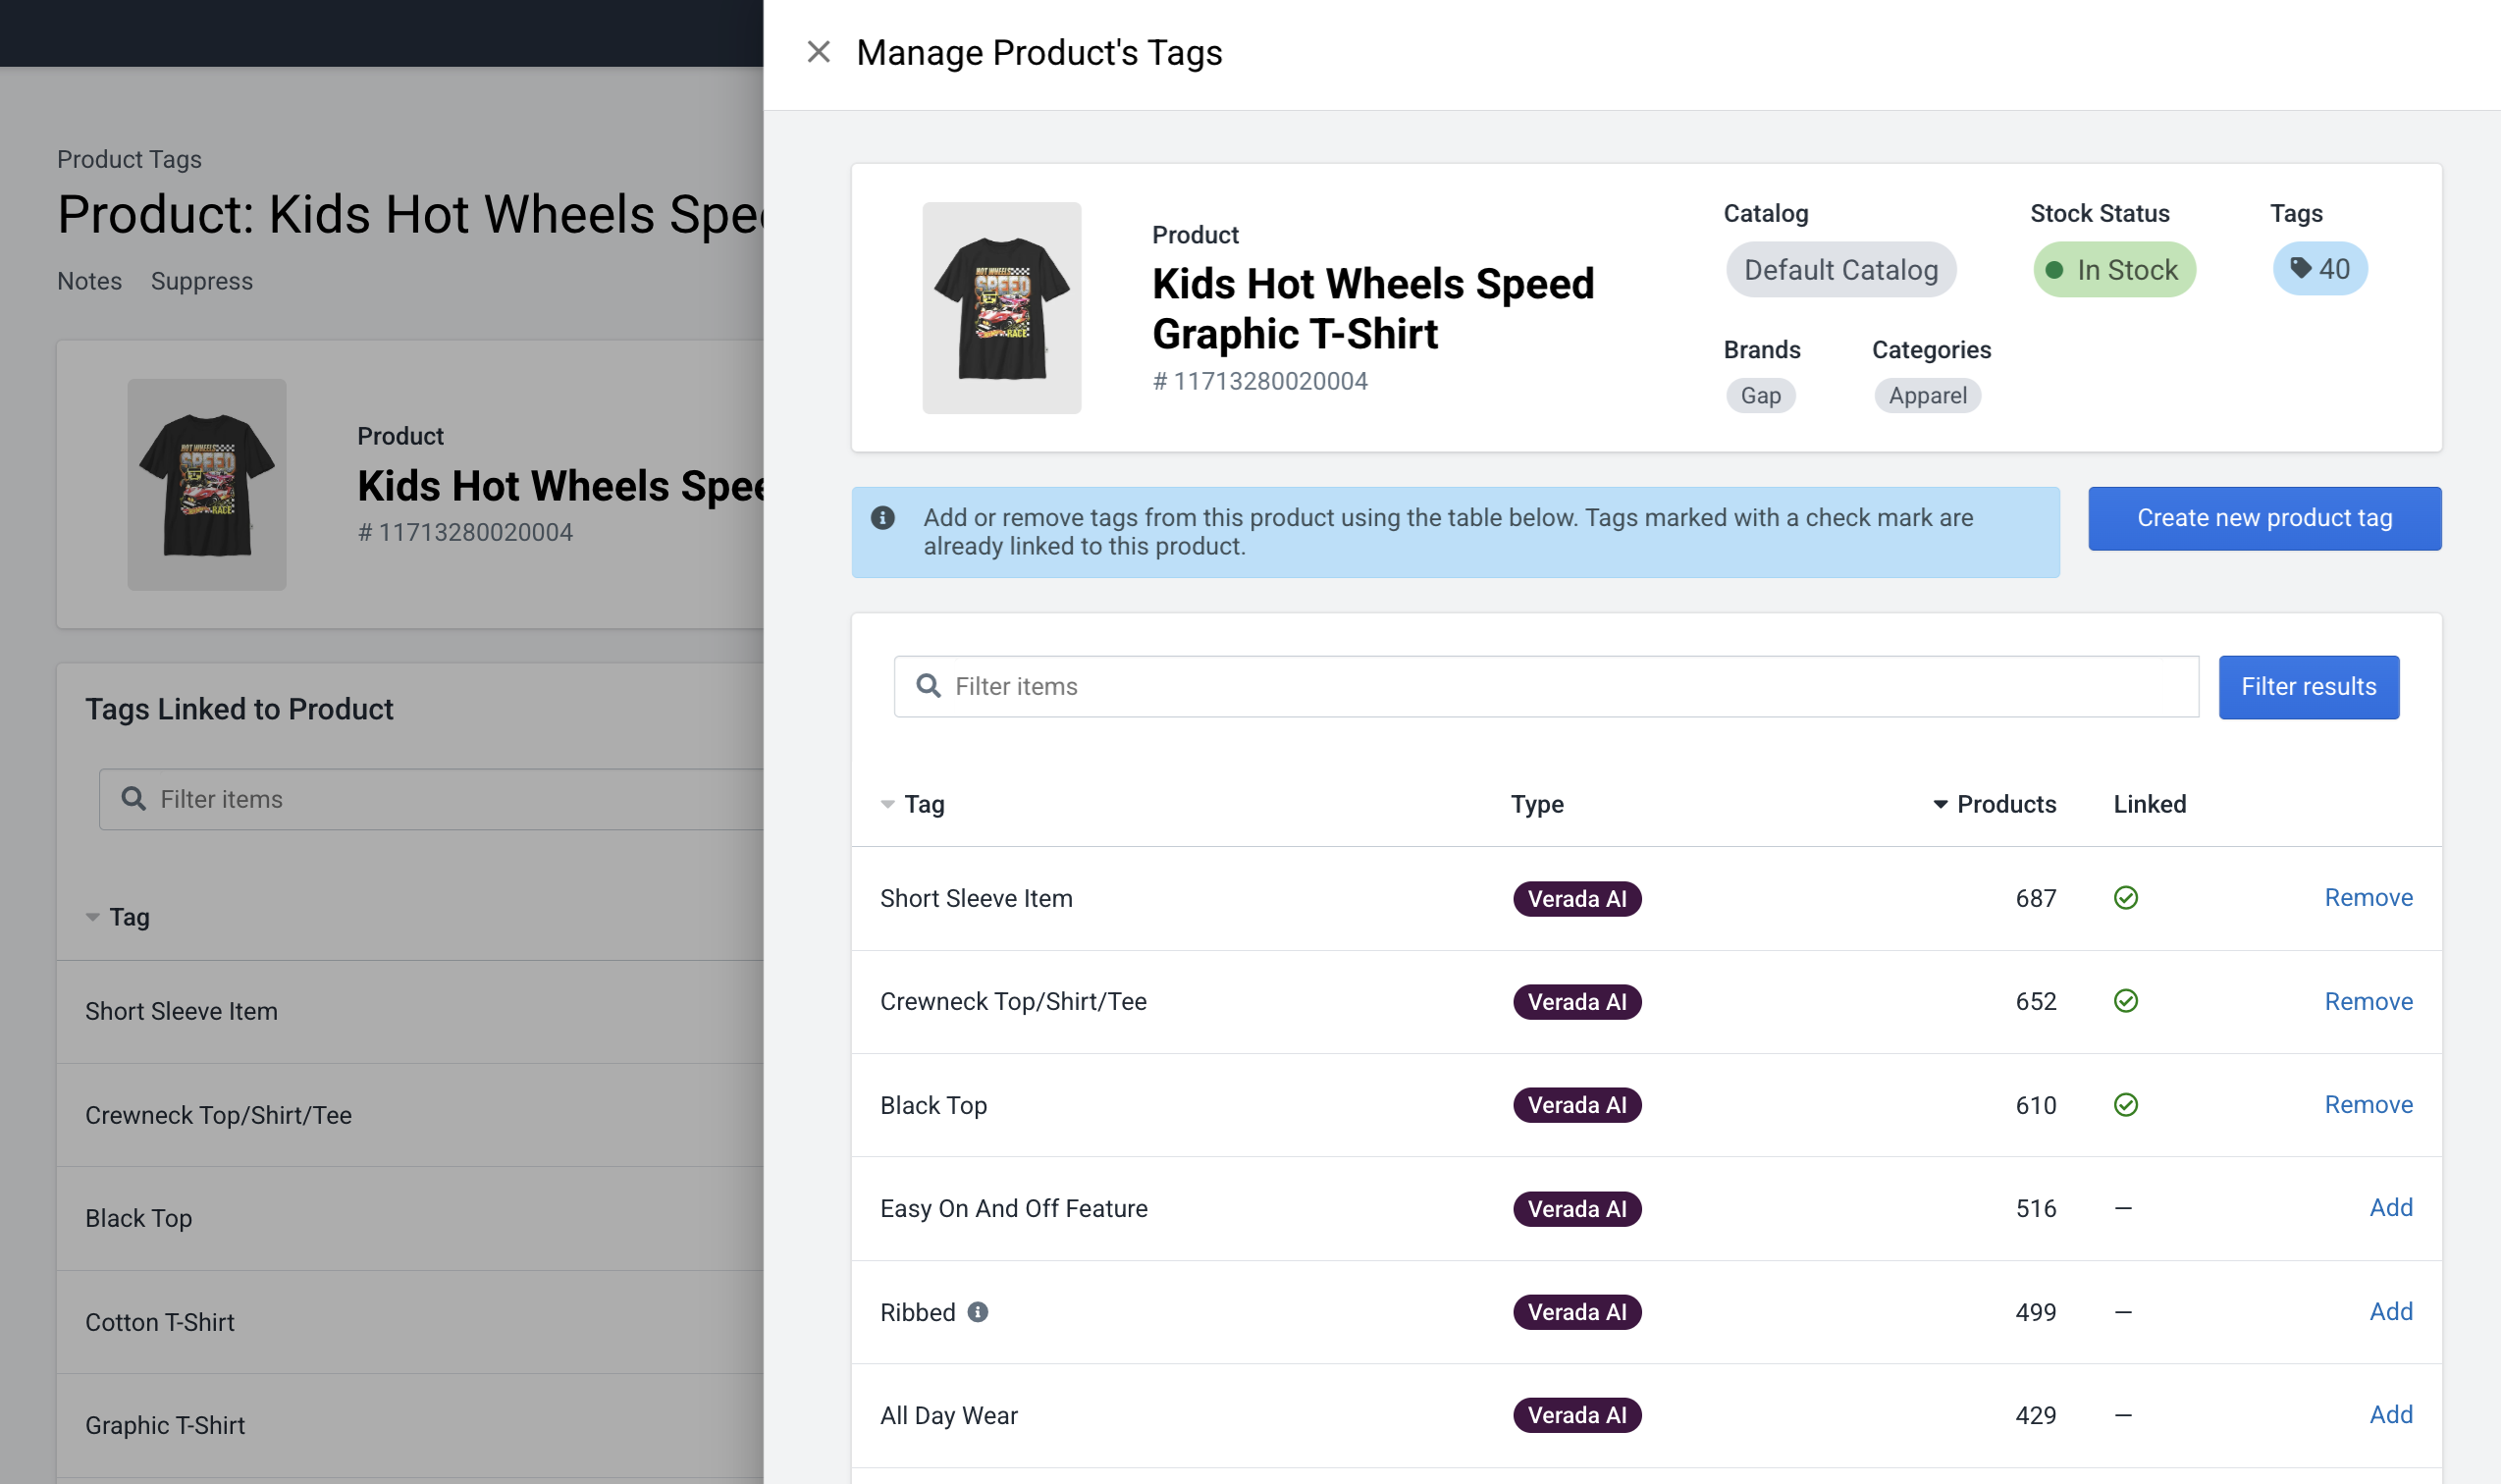The image size is (2501, 1484).
Task: Click the Verada AI badge for Black Top
Action: pos(1577,1105)
